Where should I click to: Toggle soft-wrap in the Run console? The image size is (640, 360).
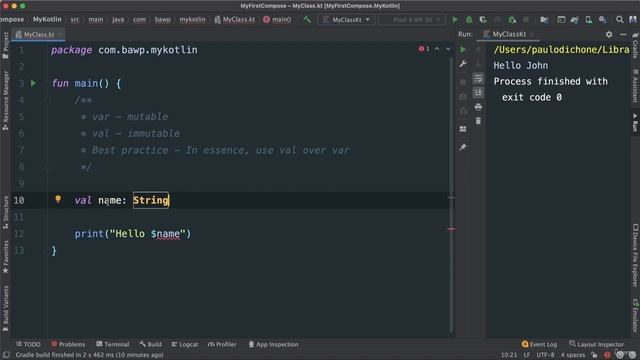coord(478,78)
